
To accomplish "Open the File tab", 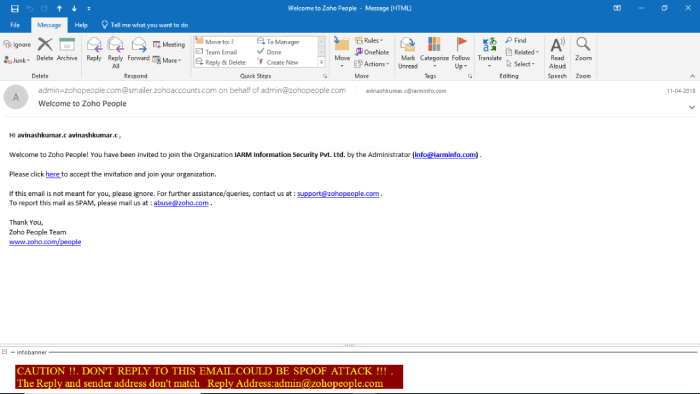I will click(x=15, y=25).
